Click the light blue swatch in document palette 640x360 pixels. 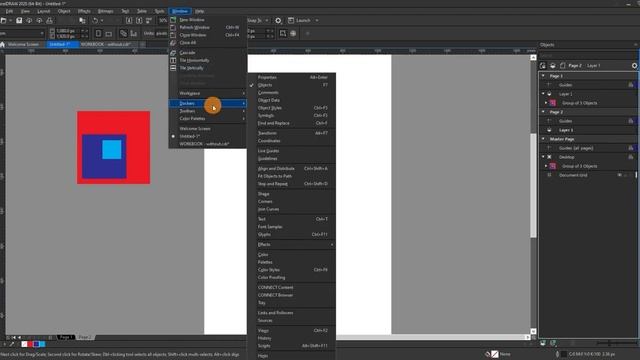point(42,344)
